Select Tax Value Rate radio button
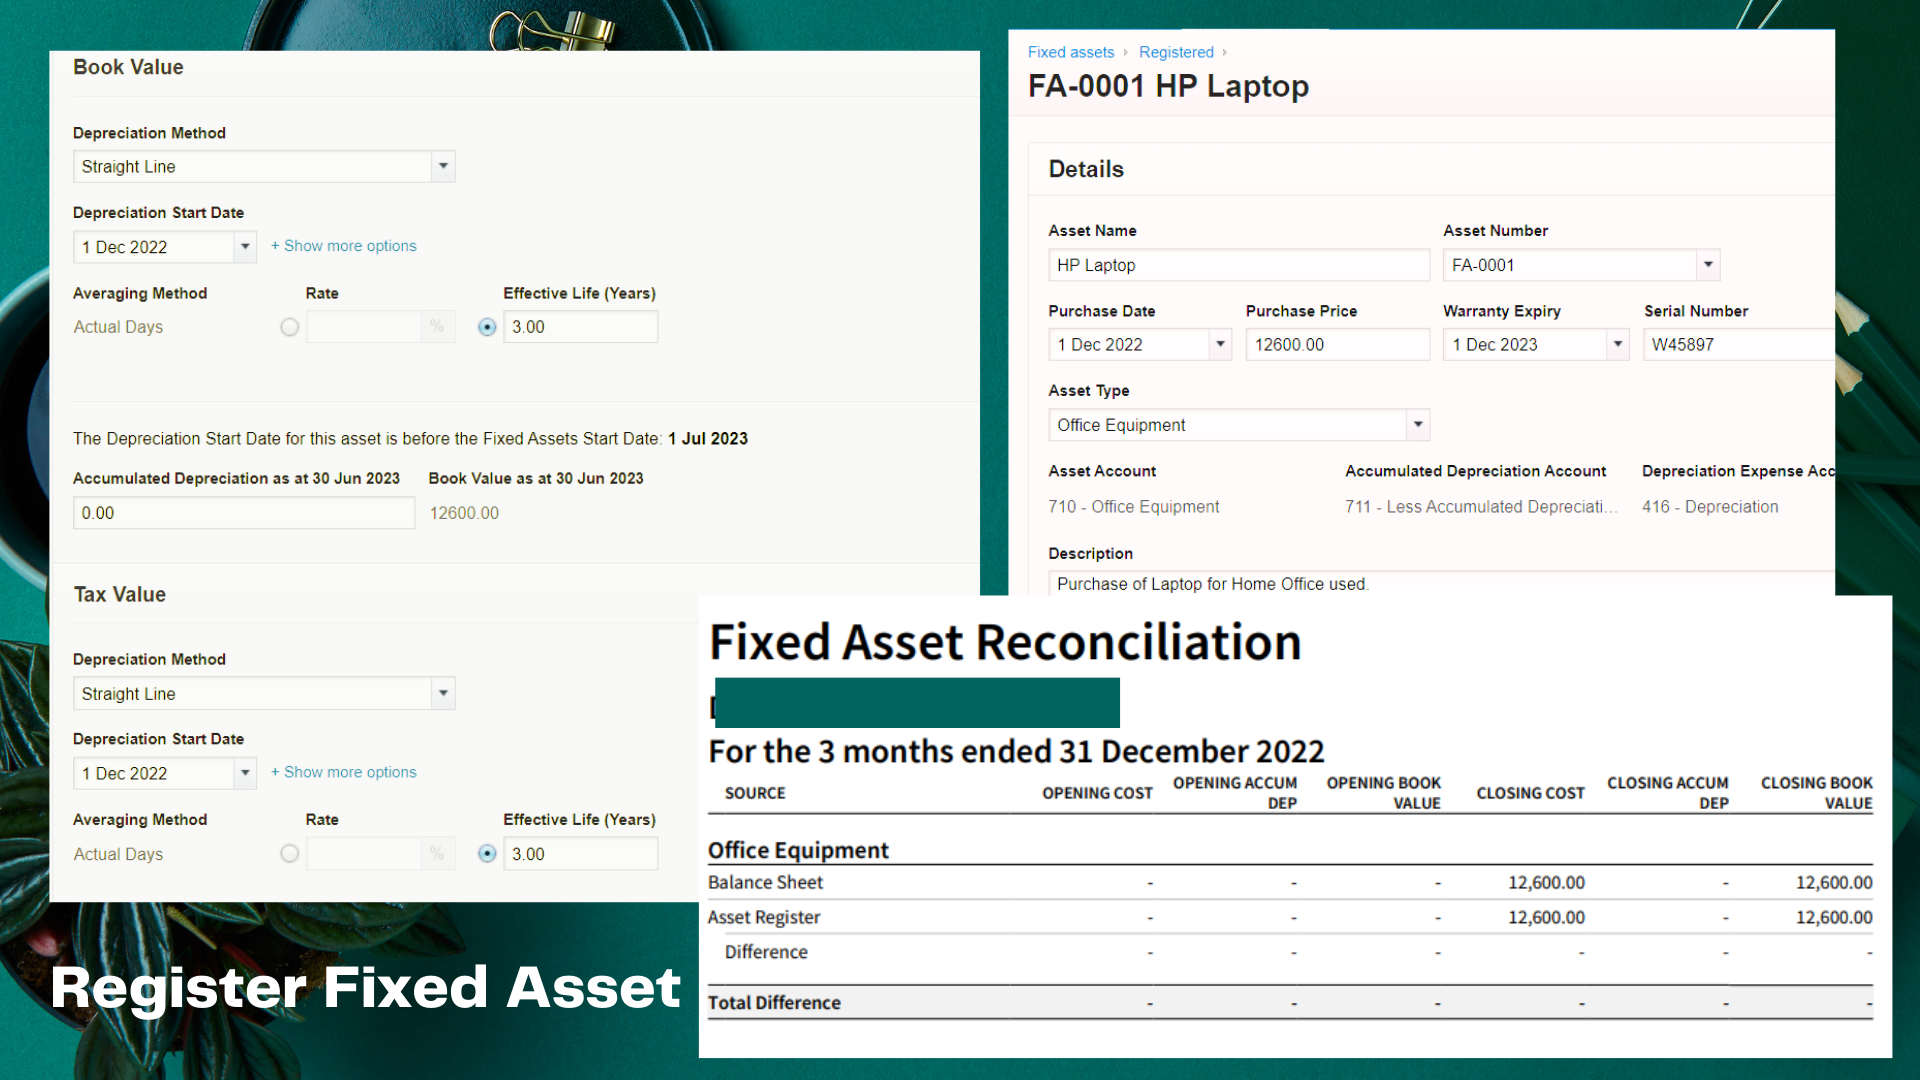The height and width of the screenshot is (1080, 1920). pos(290,854)
